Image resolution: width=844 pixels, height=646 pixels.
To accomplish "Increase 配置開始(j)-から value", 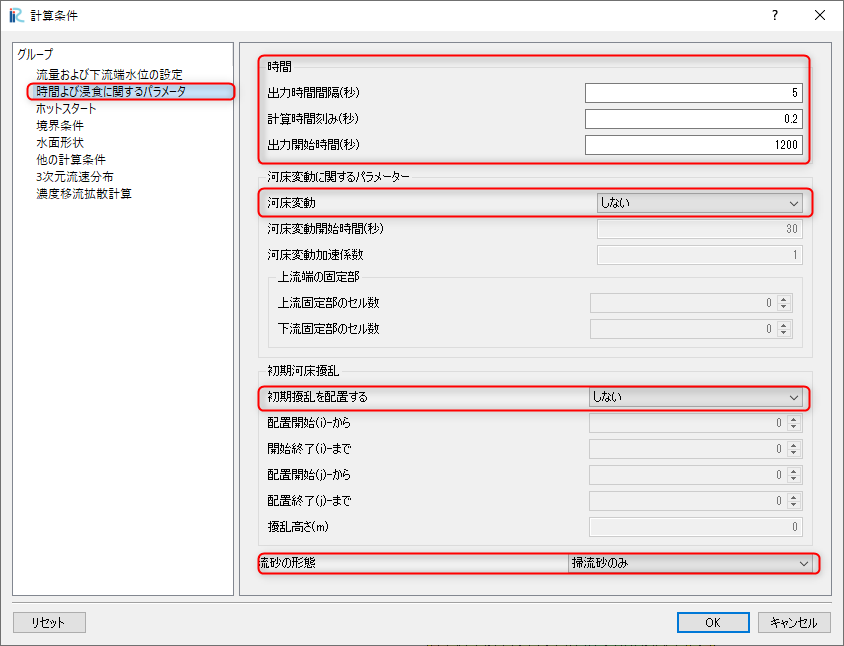I will [793, 471].
